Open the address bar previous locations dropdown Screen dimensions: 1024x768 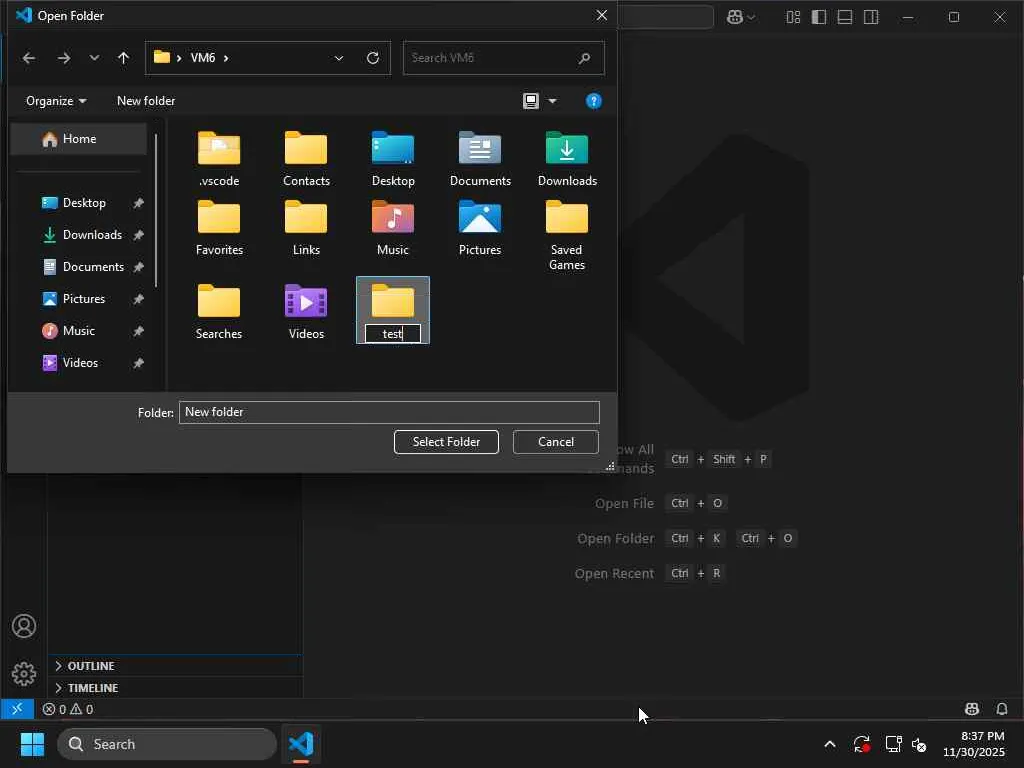tap(339, 58)
